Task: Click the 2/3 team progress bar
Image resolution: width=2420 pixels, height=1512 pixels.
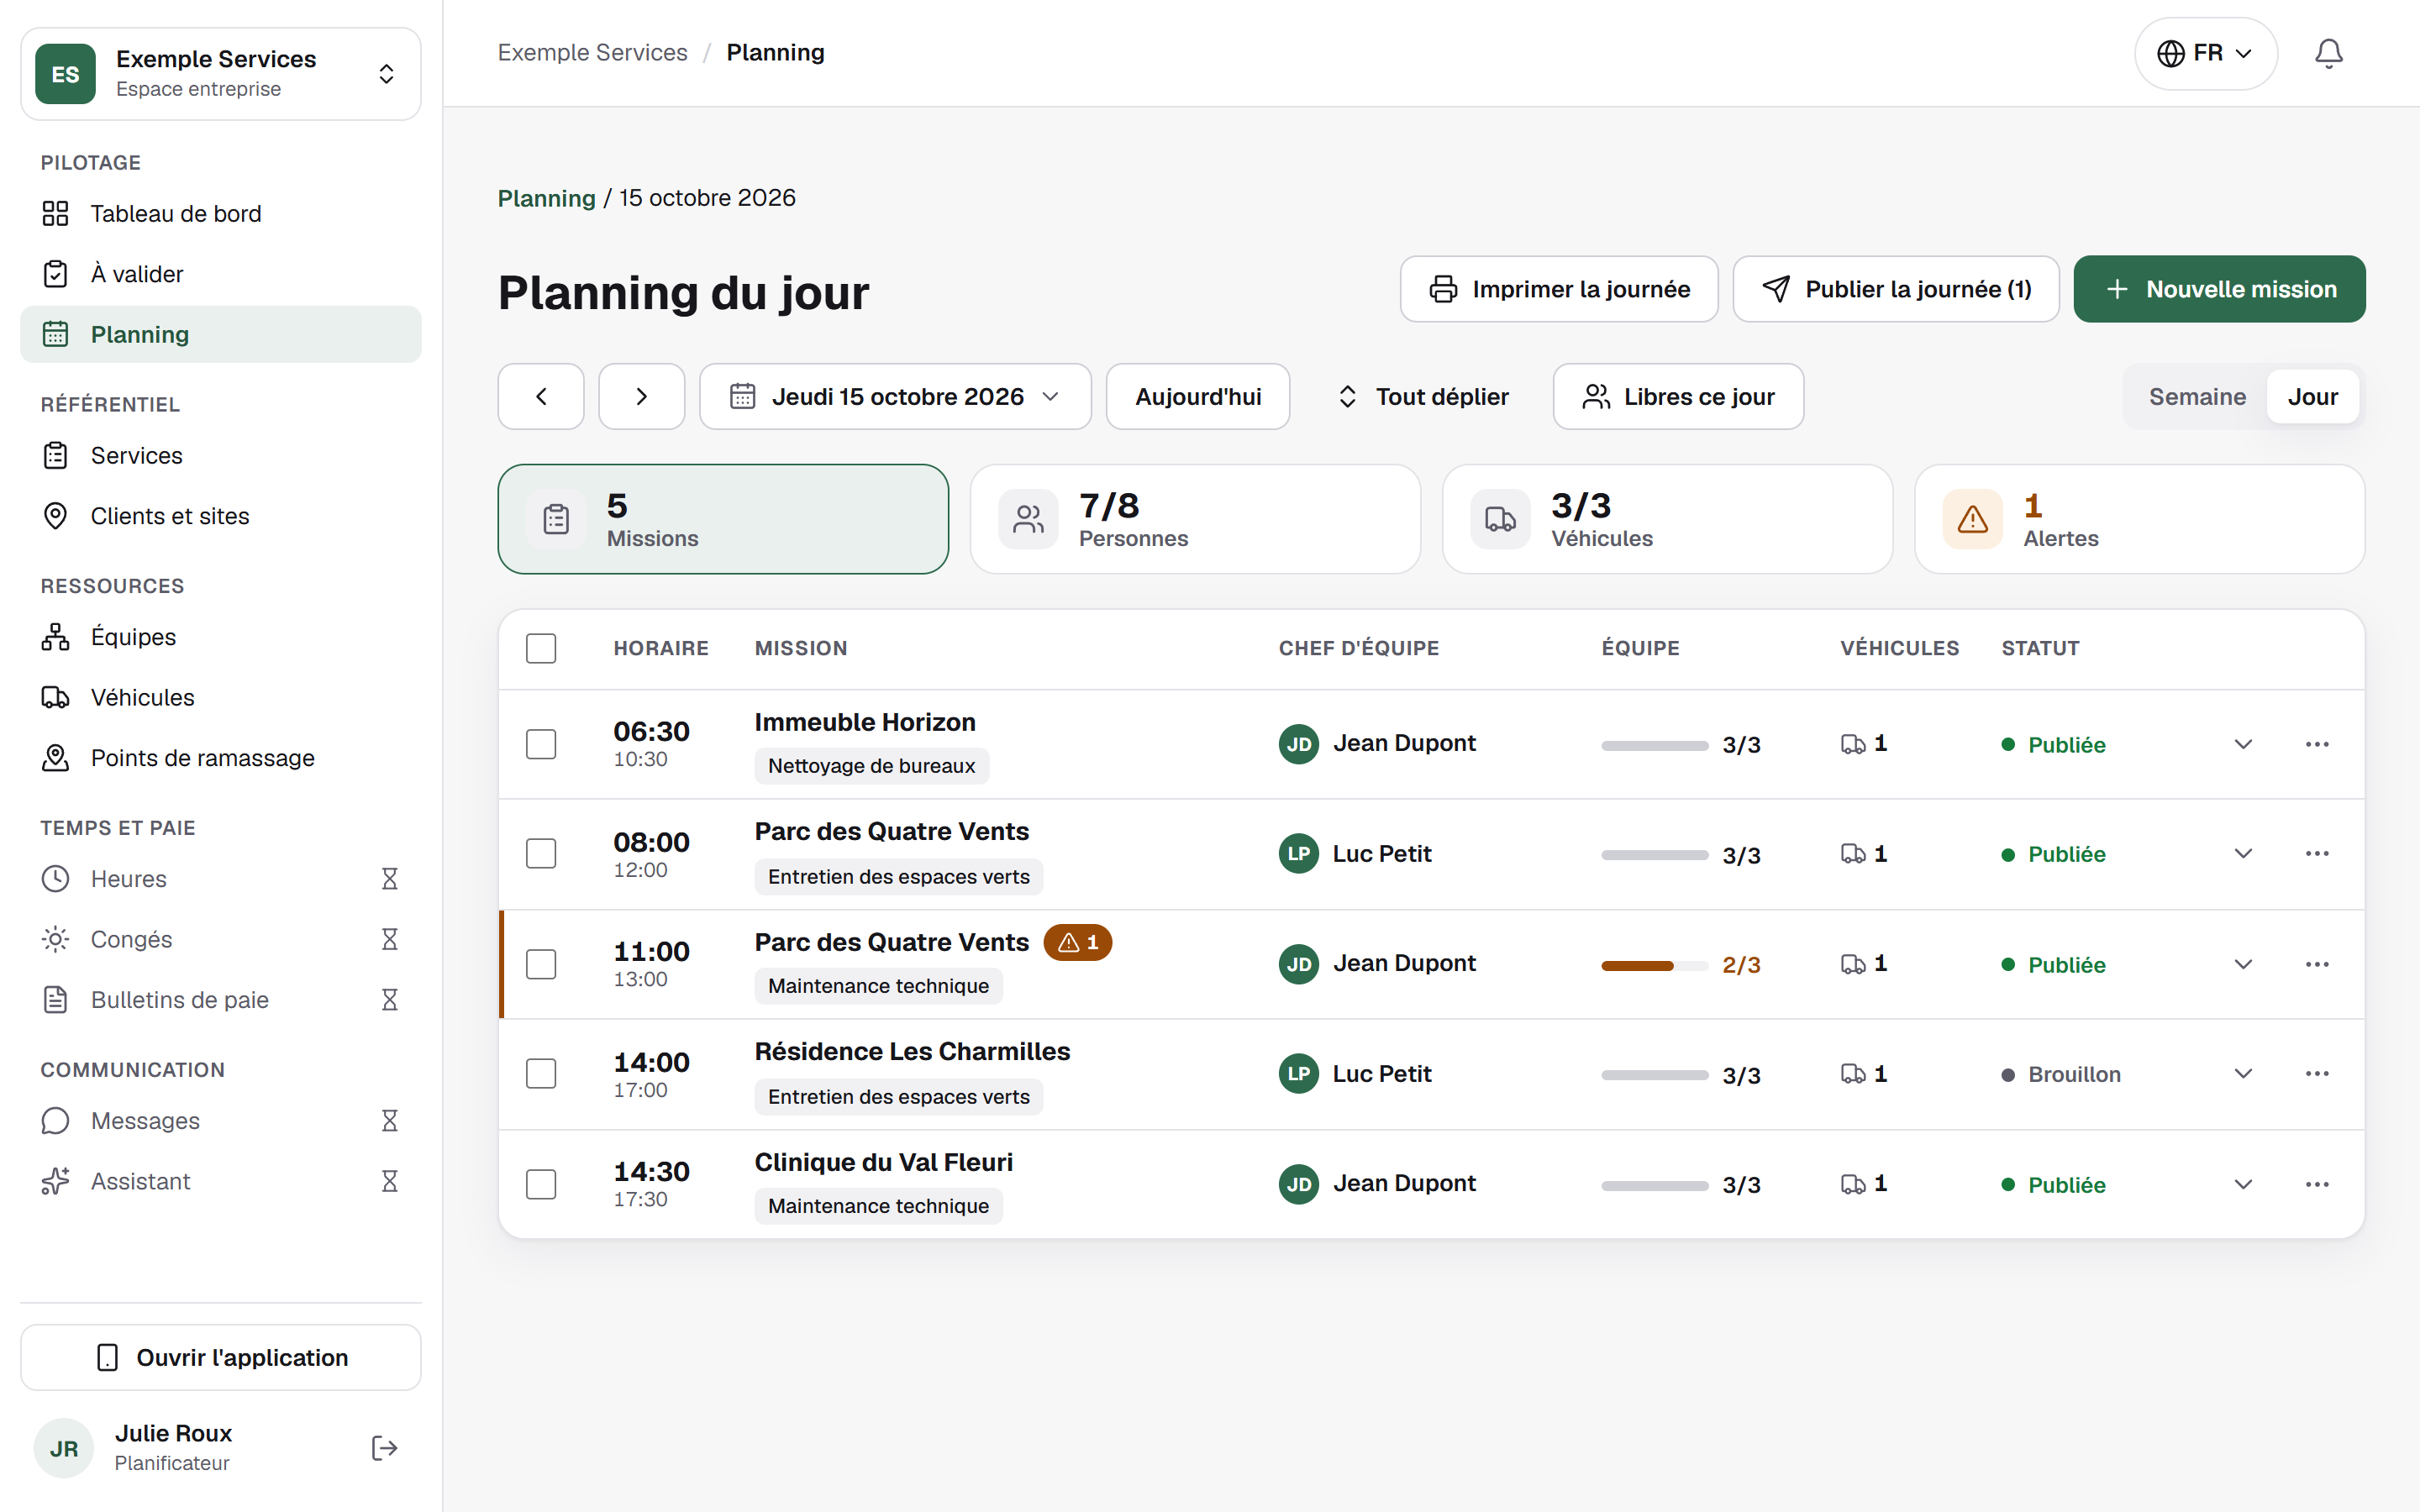Action: click(1655, 966)
